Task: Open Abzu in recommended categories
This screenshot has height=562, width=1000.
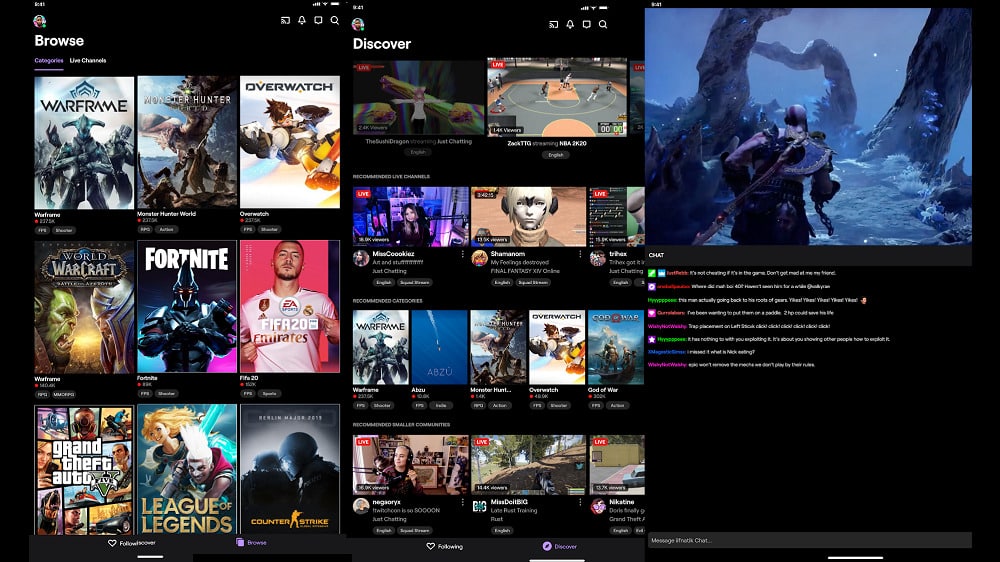Action: (x=439, y=347)
